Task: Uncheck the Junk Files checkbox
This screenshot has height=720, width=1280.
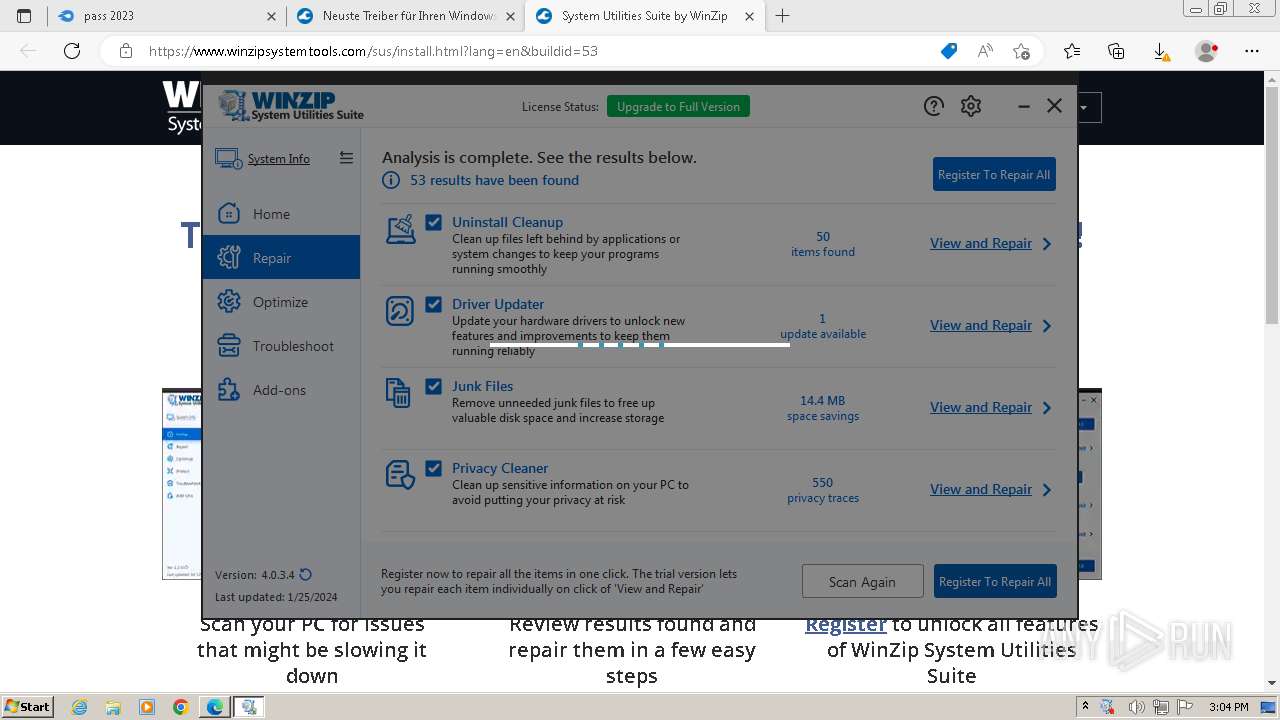Action: tap(433, 386)
